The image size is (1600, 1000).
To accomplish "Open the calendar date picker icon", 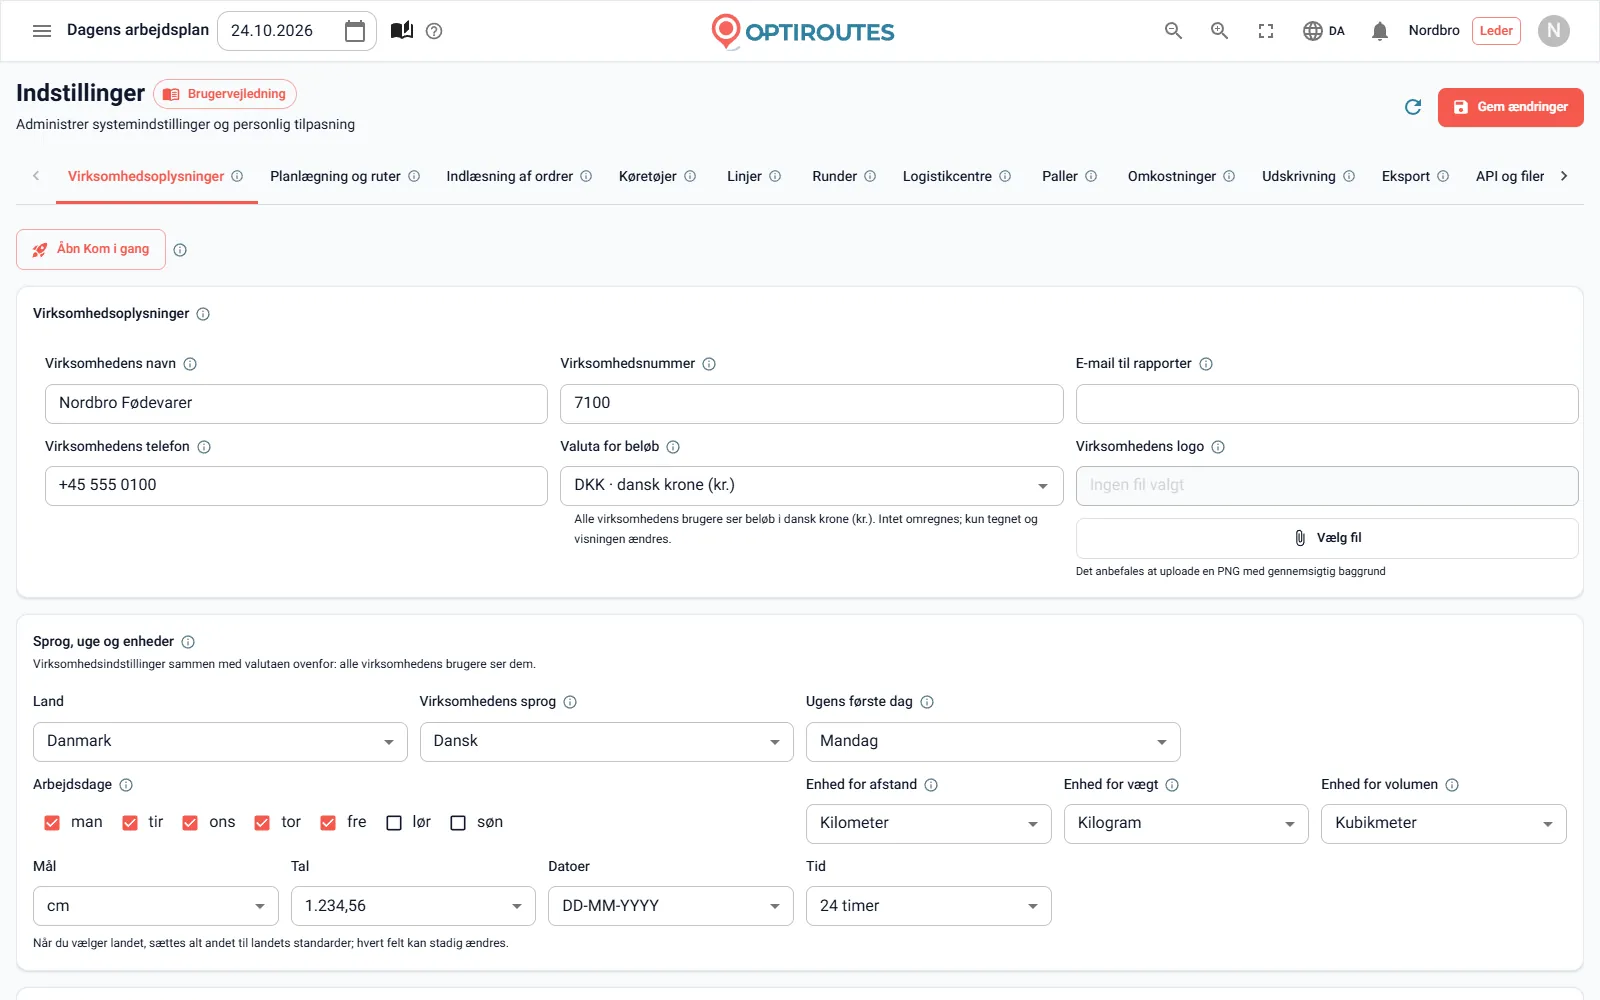I will (355, 31).
